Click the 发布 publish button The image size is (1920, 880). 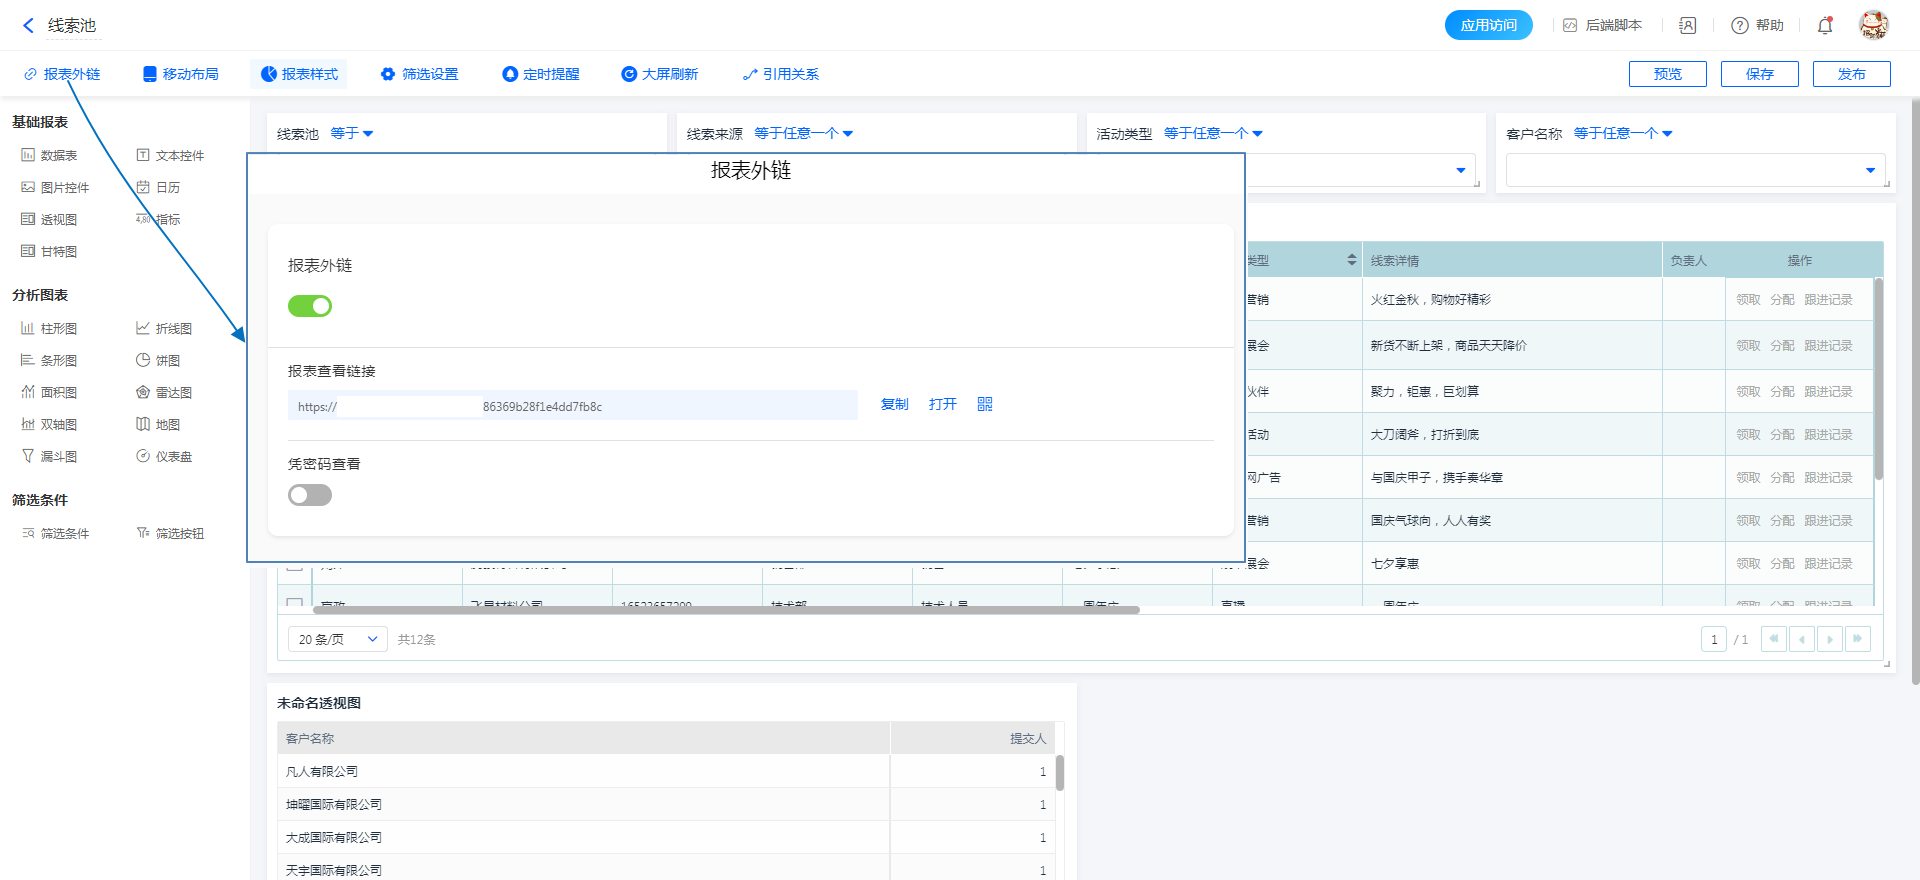pyautogui.click(x=1851, y=74)
